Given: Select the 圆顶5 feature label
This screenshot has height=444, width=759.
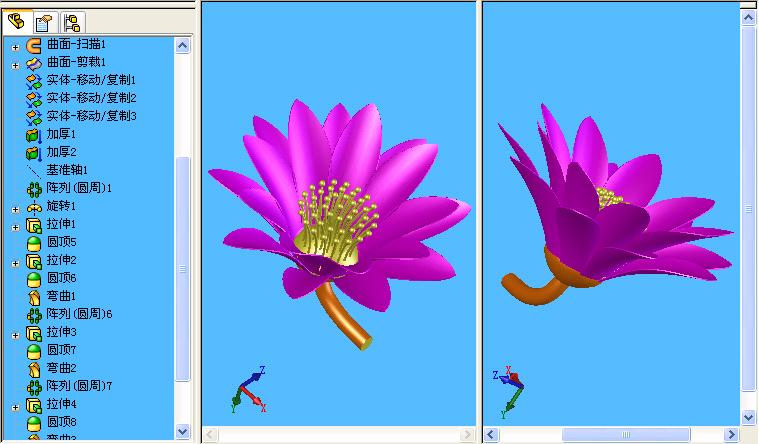Looking at the screenshot, I should tap(61, 242).
